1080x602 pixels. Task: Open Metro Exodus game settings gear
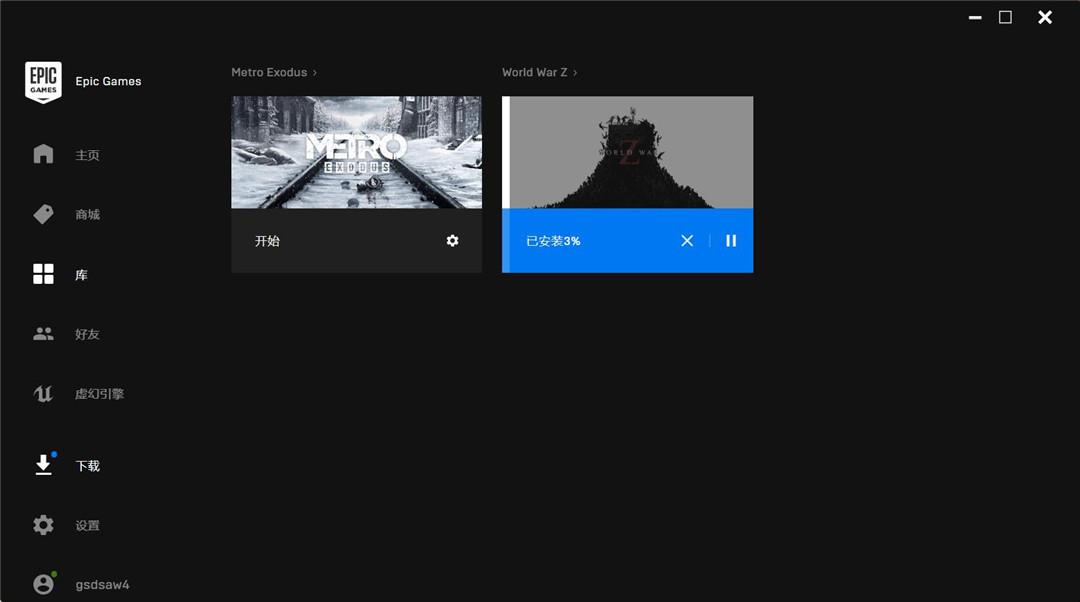point(453,240)
